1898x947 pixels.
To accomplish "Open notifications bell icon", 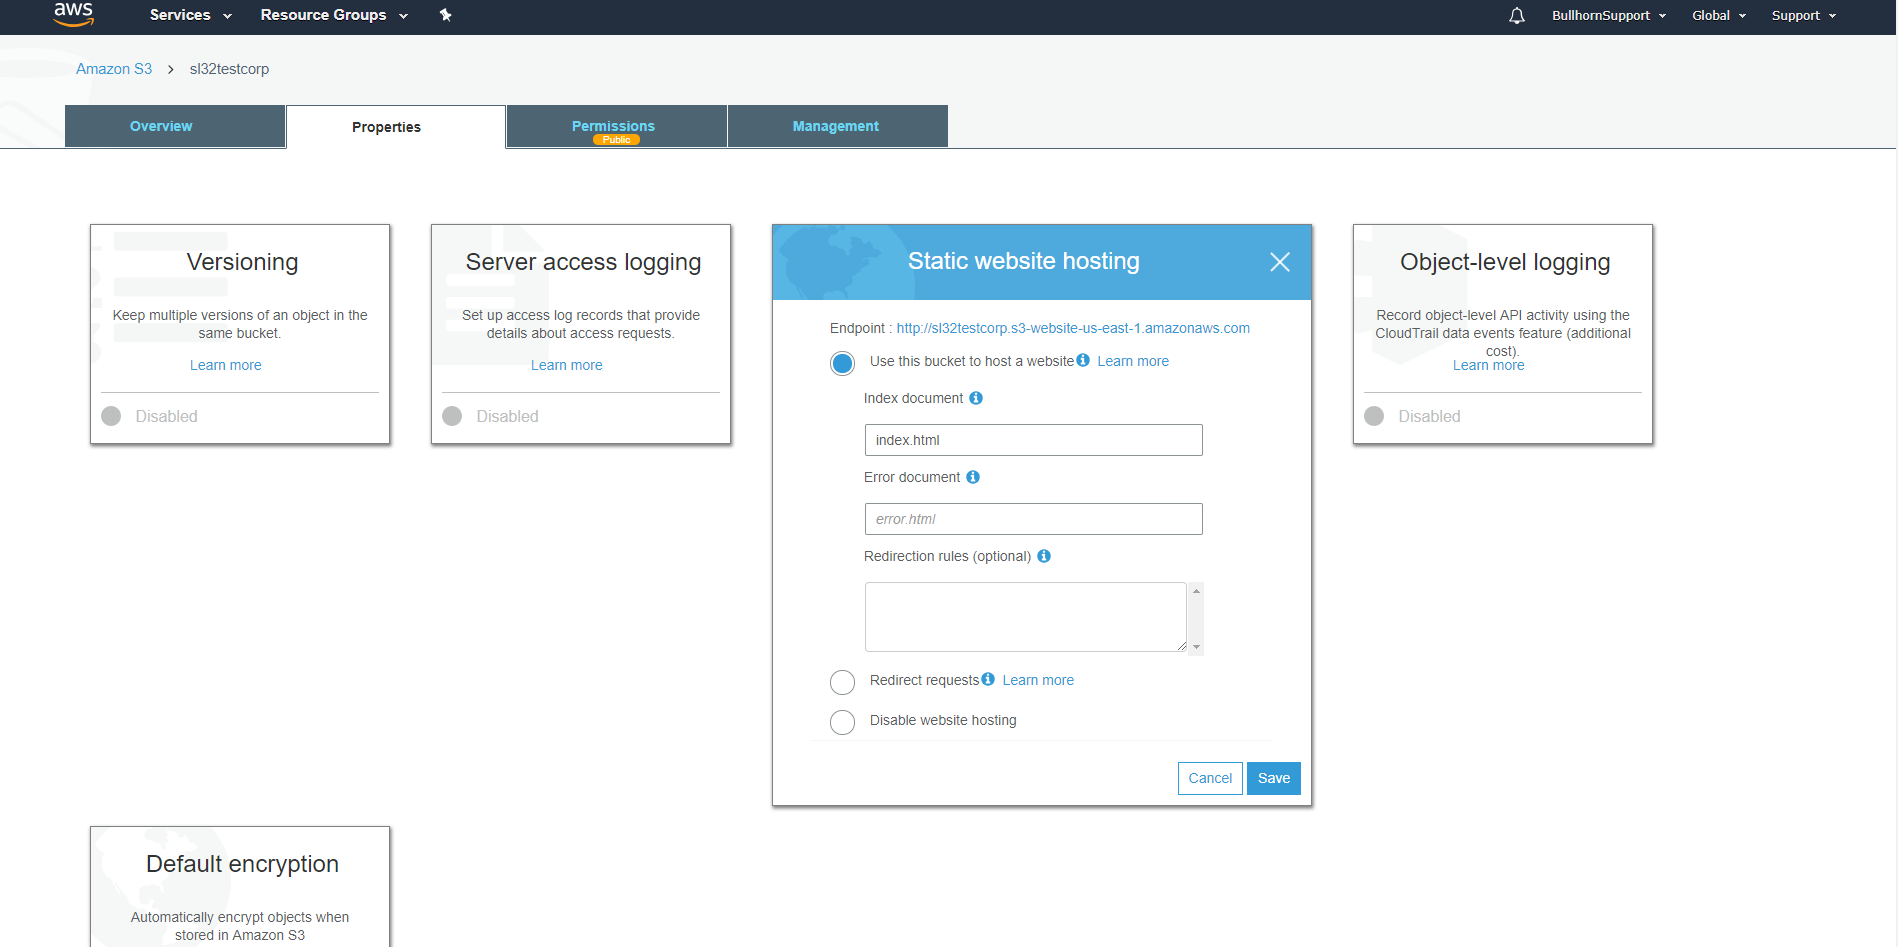I will (1517, 15).
